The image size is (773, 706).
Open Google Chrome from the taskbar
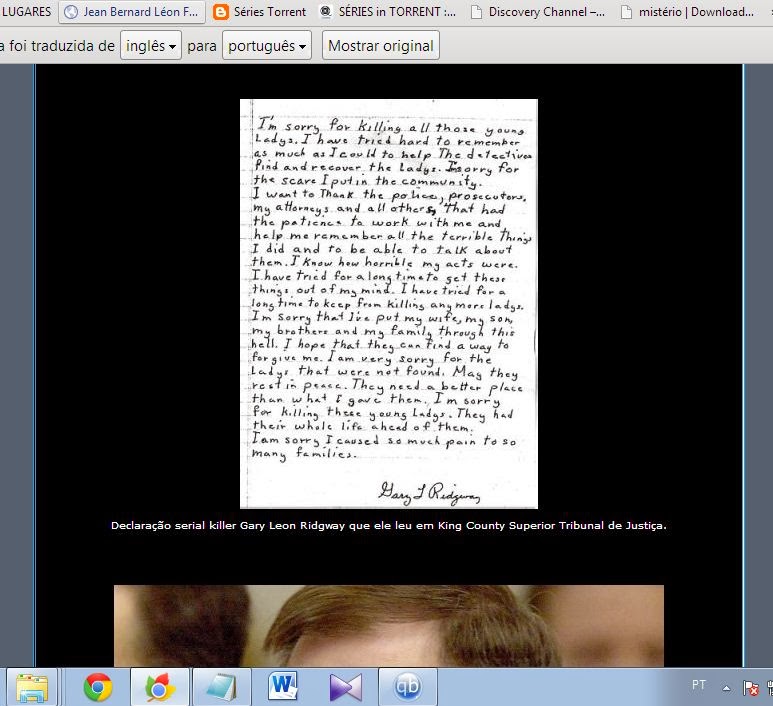(x=98, y=687)
